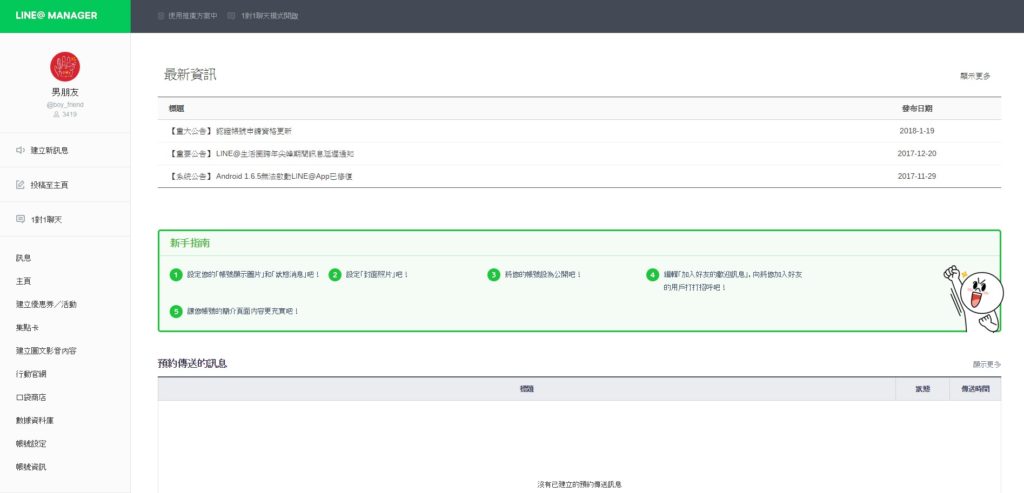Viewport: 1024px width, 493px height.
Task: Click the green step 5 circle icon
Action: point(176,311)
